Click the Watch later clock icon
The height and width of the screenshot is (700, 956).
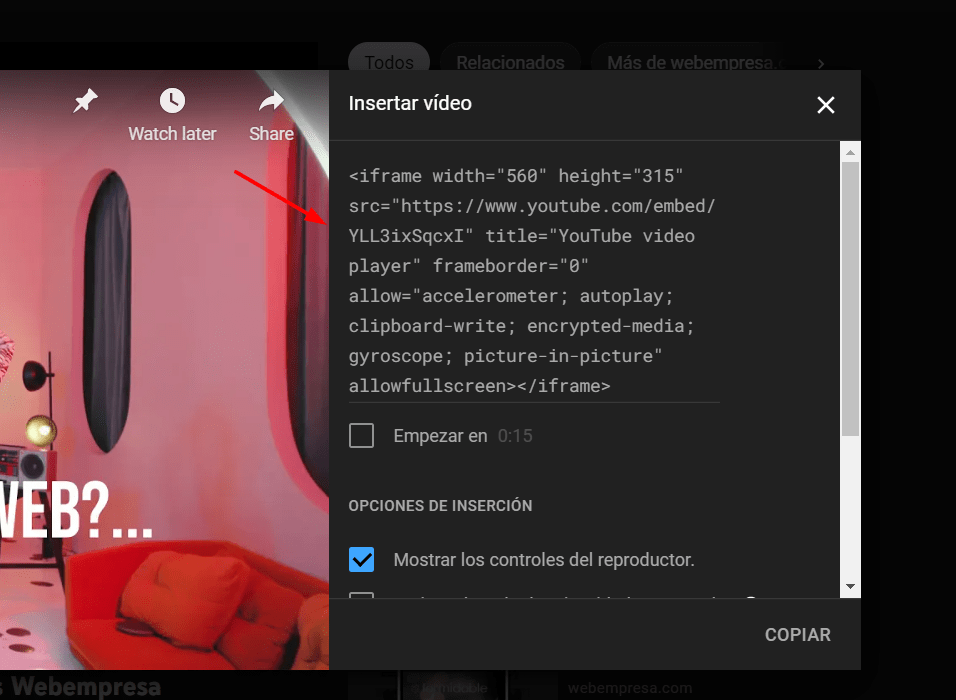tap(173, 101)
